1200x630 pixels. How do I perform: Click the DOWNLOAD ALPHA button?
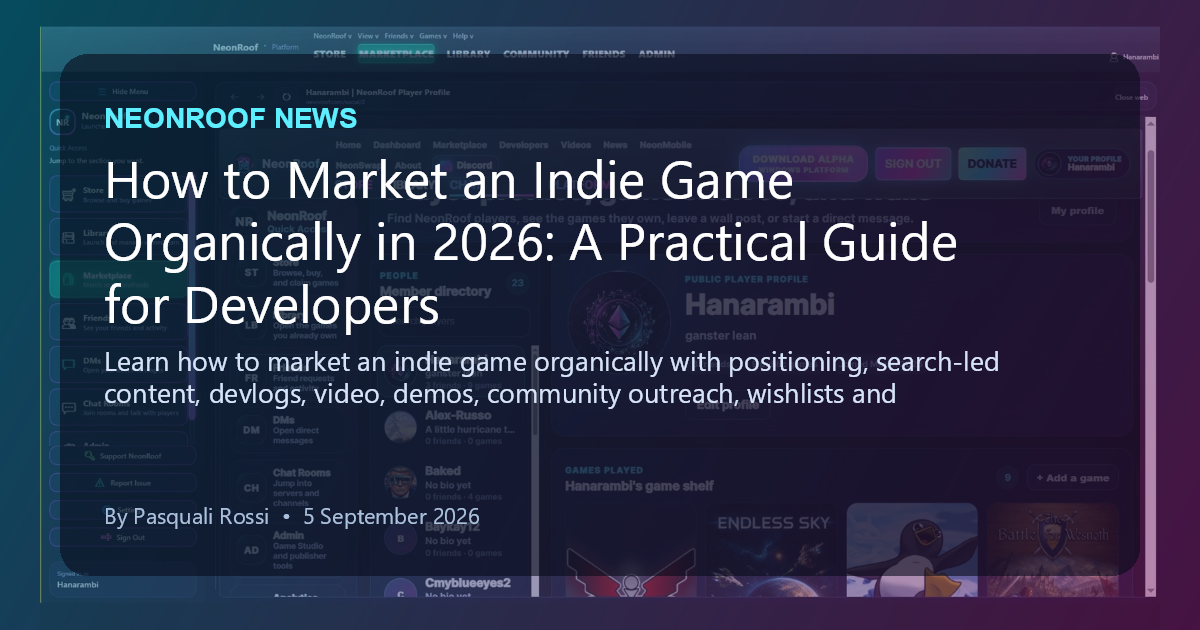[x=803, y=163]
